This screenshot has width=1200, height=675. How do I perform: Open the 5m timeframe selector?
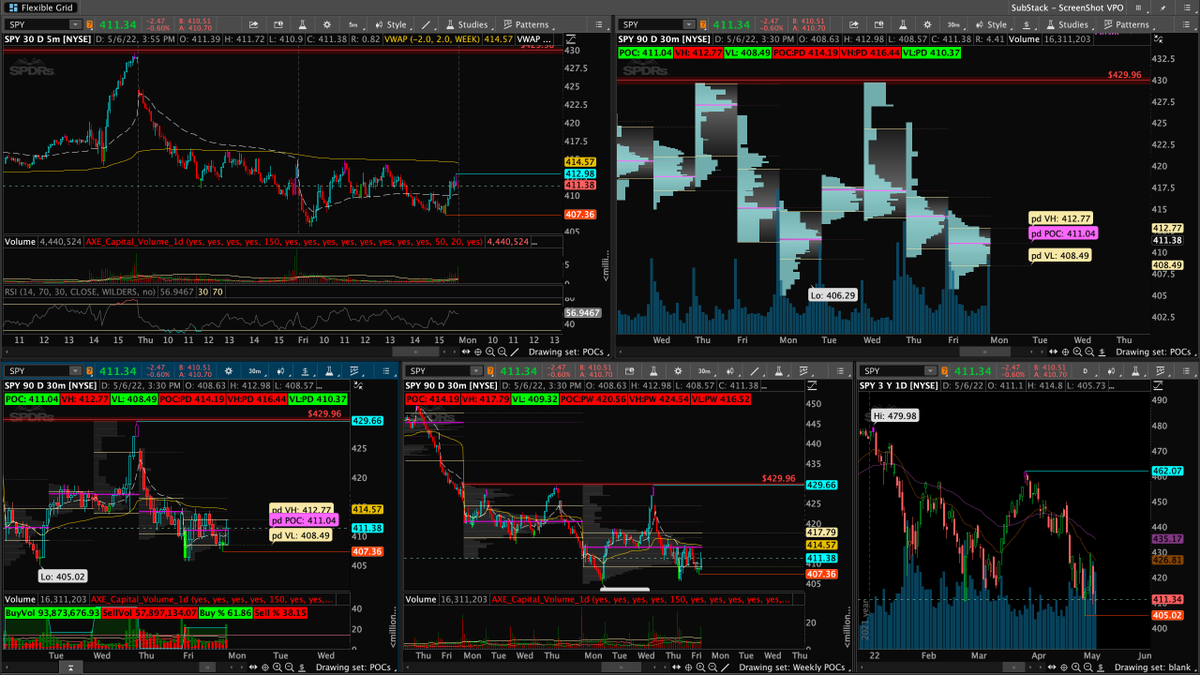[354, 24]
